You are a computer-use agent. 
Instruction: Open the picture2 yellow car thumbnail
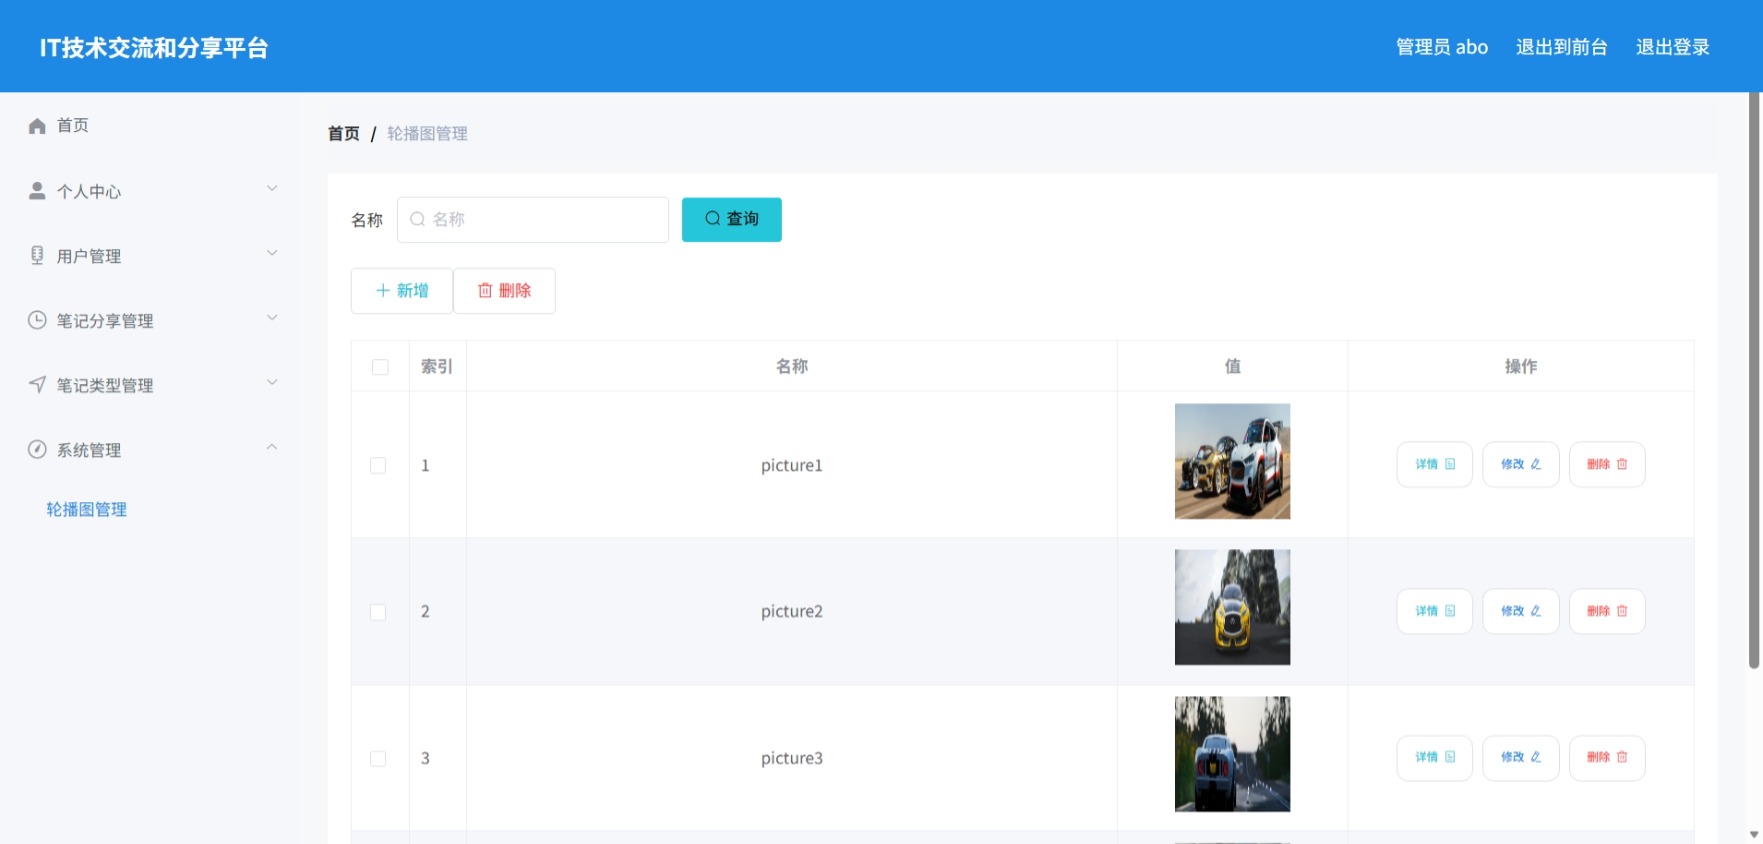[x=1232, y=607]
